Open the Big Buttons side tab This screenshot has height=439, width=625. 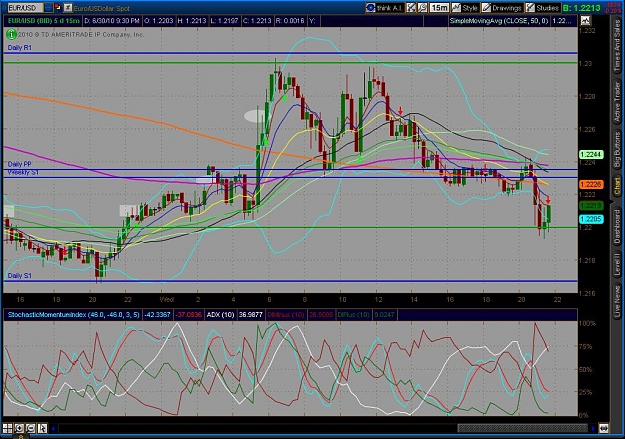[x=617, y=150]
